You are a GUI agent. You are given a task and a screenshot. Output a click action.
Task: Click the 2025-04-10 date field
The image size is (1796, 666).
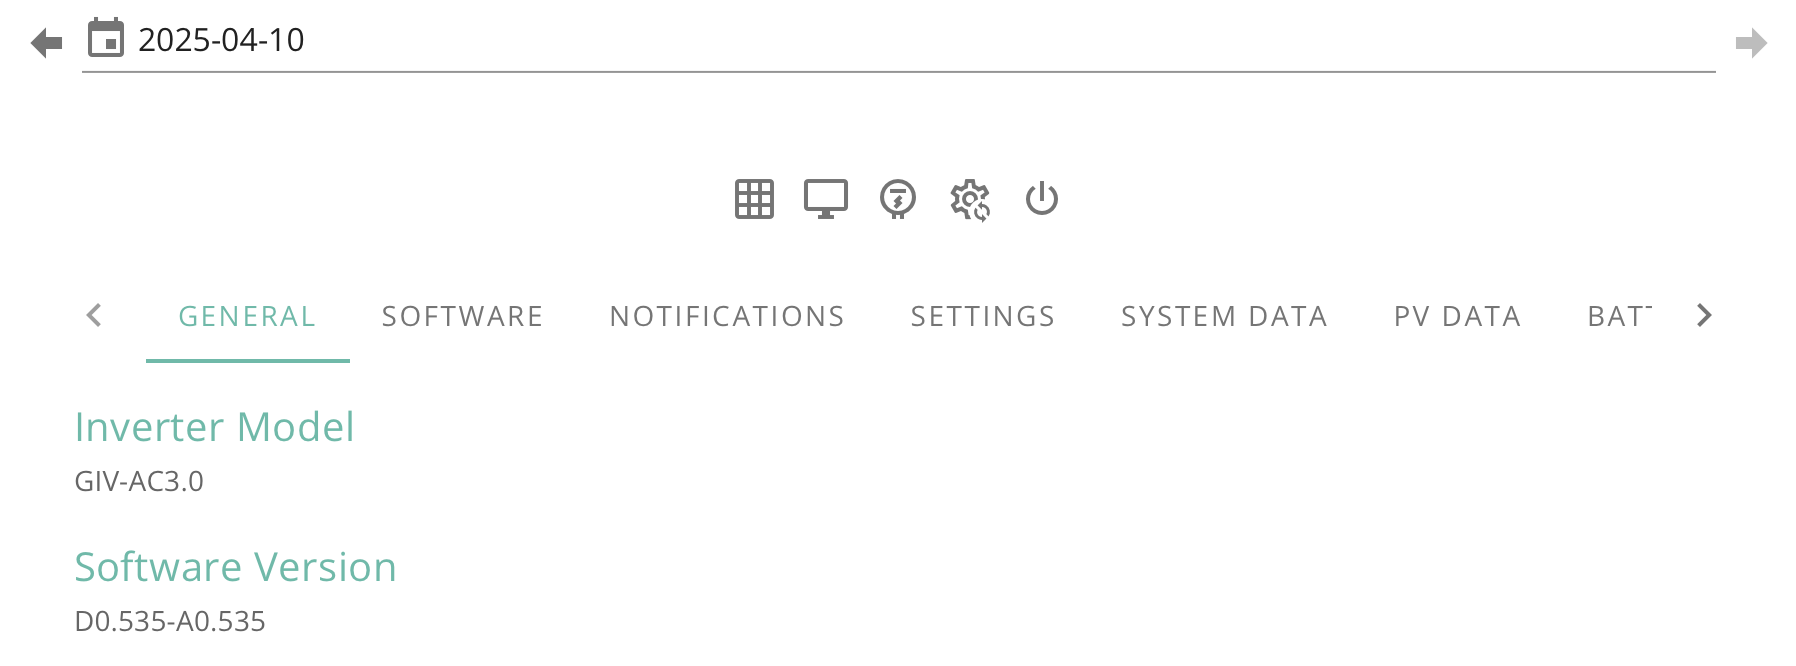[898, 40]
